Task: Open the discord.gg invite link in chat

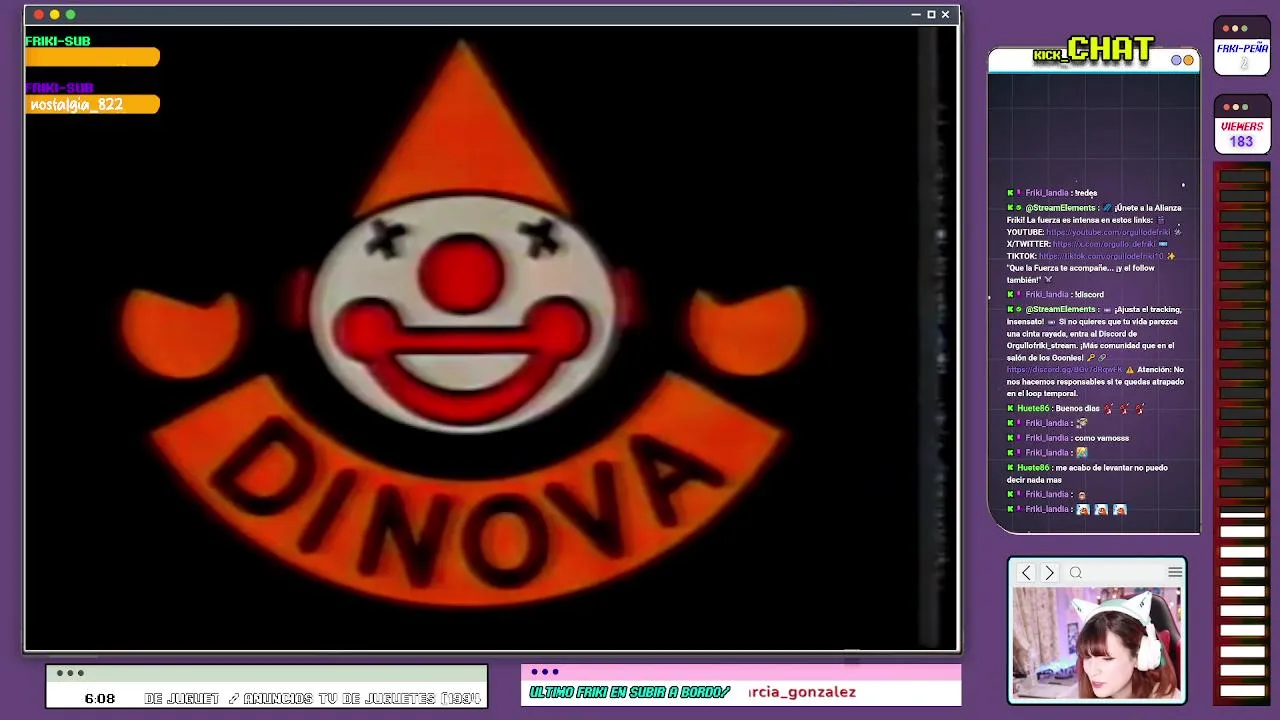Action: [1064, 370]
